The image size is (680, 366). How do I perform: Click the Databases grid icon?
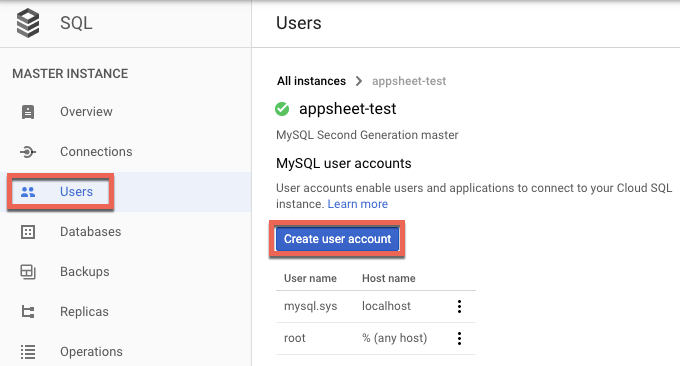pyautogui.click(x=28, y=232)
